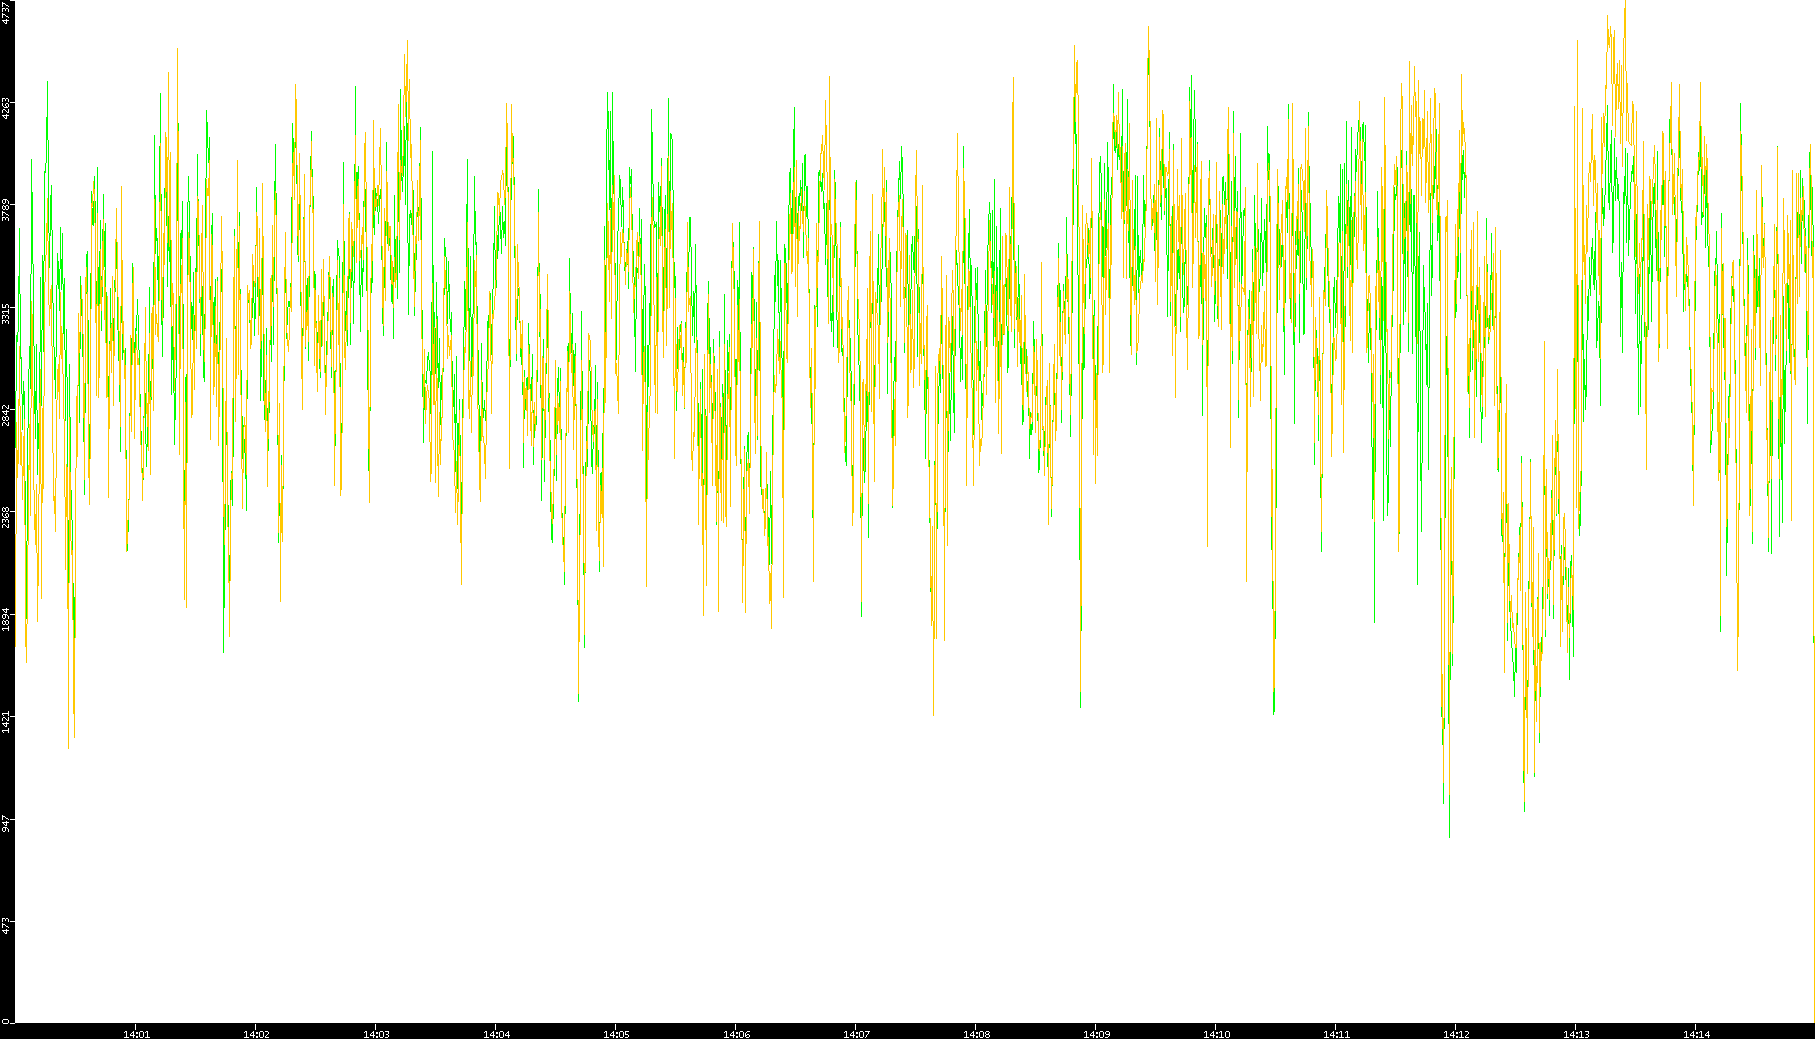
Task: Select the 2368 vertical axis label
Action: (7, 517)
